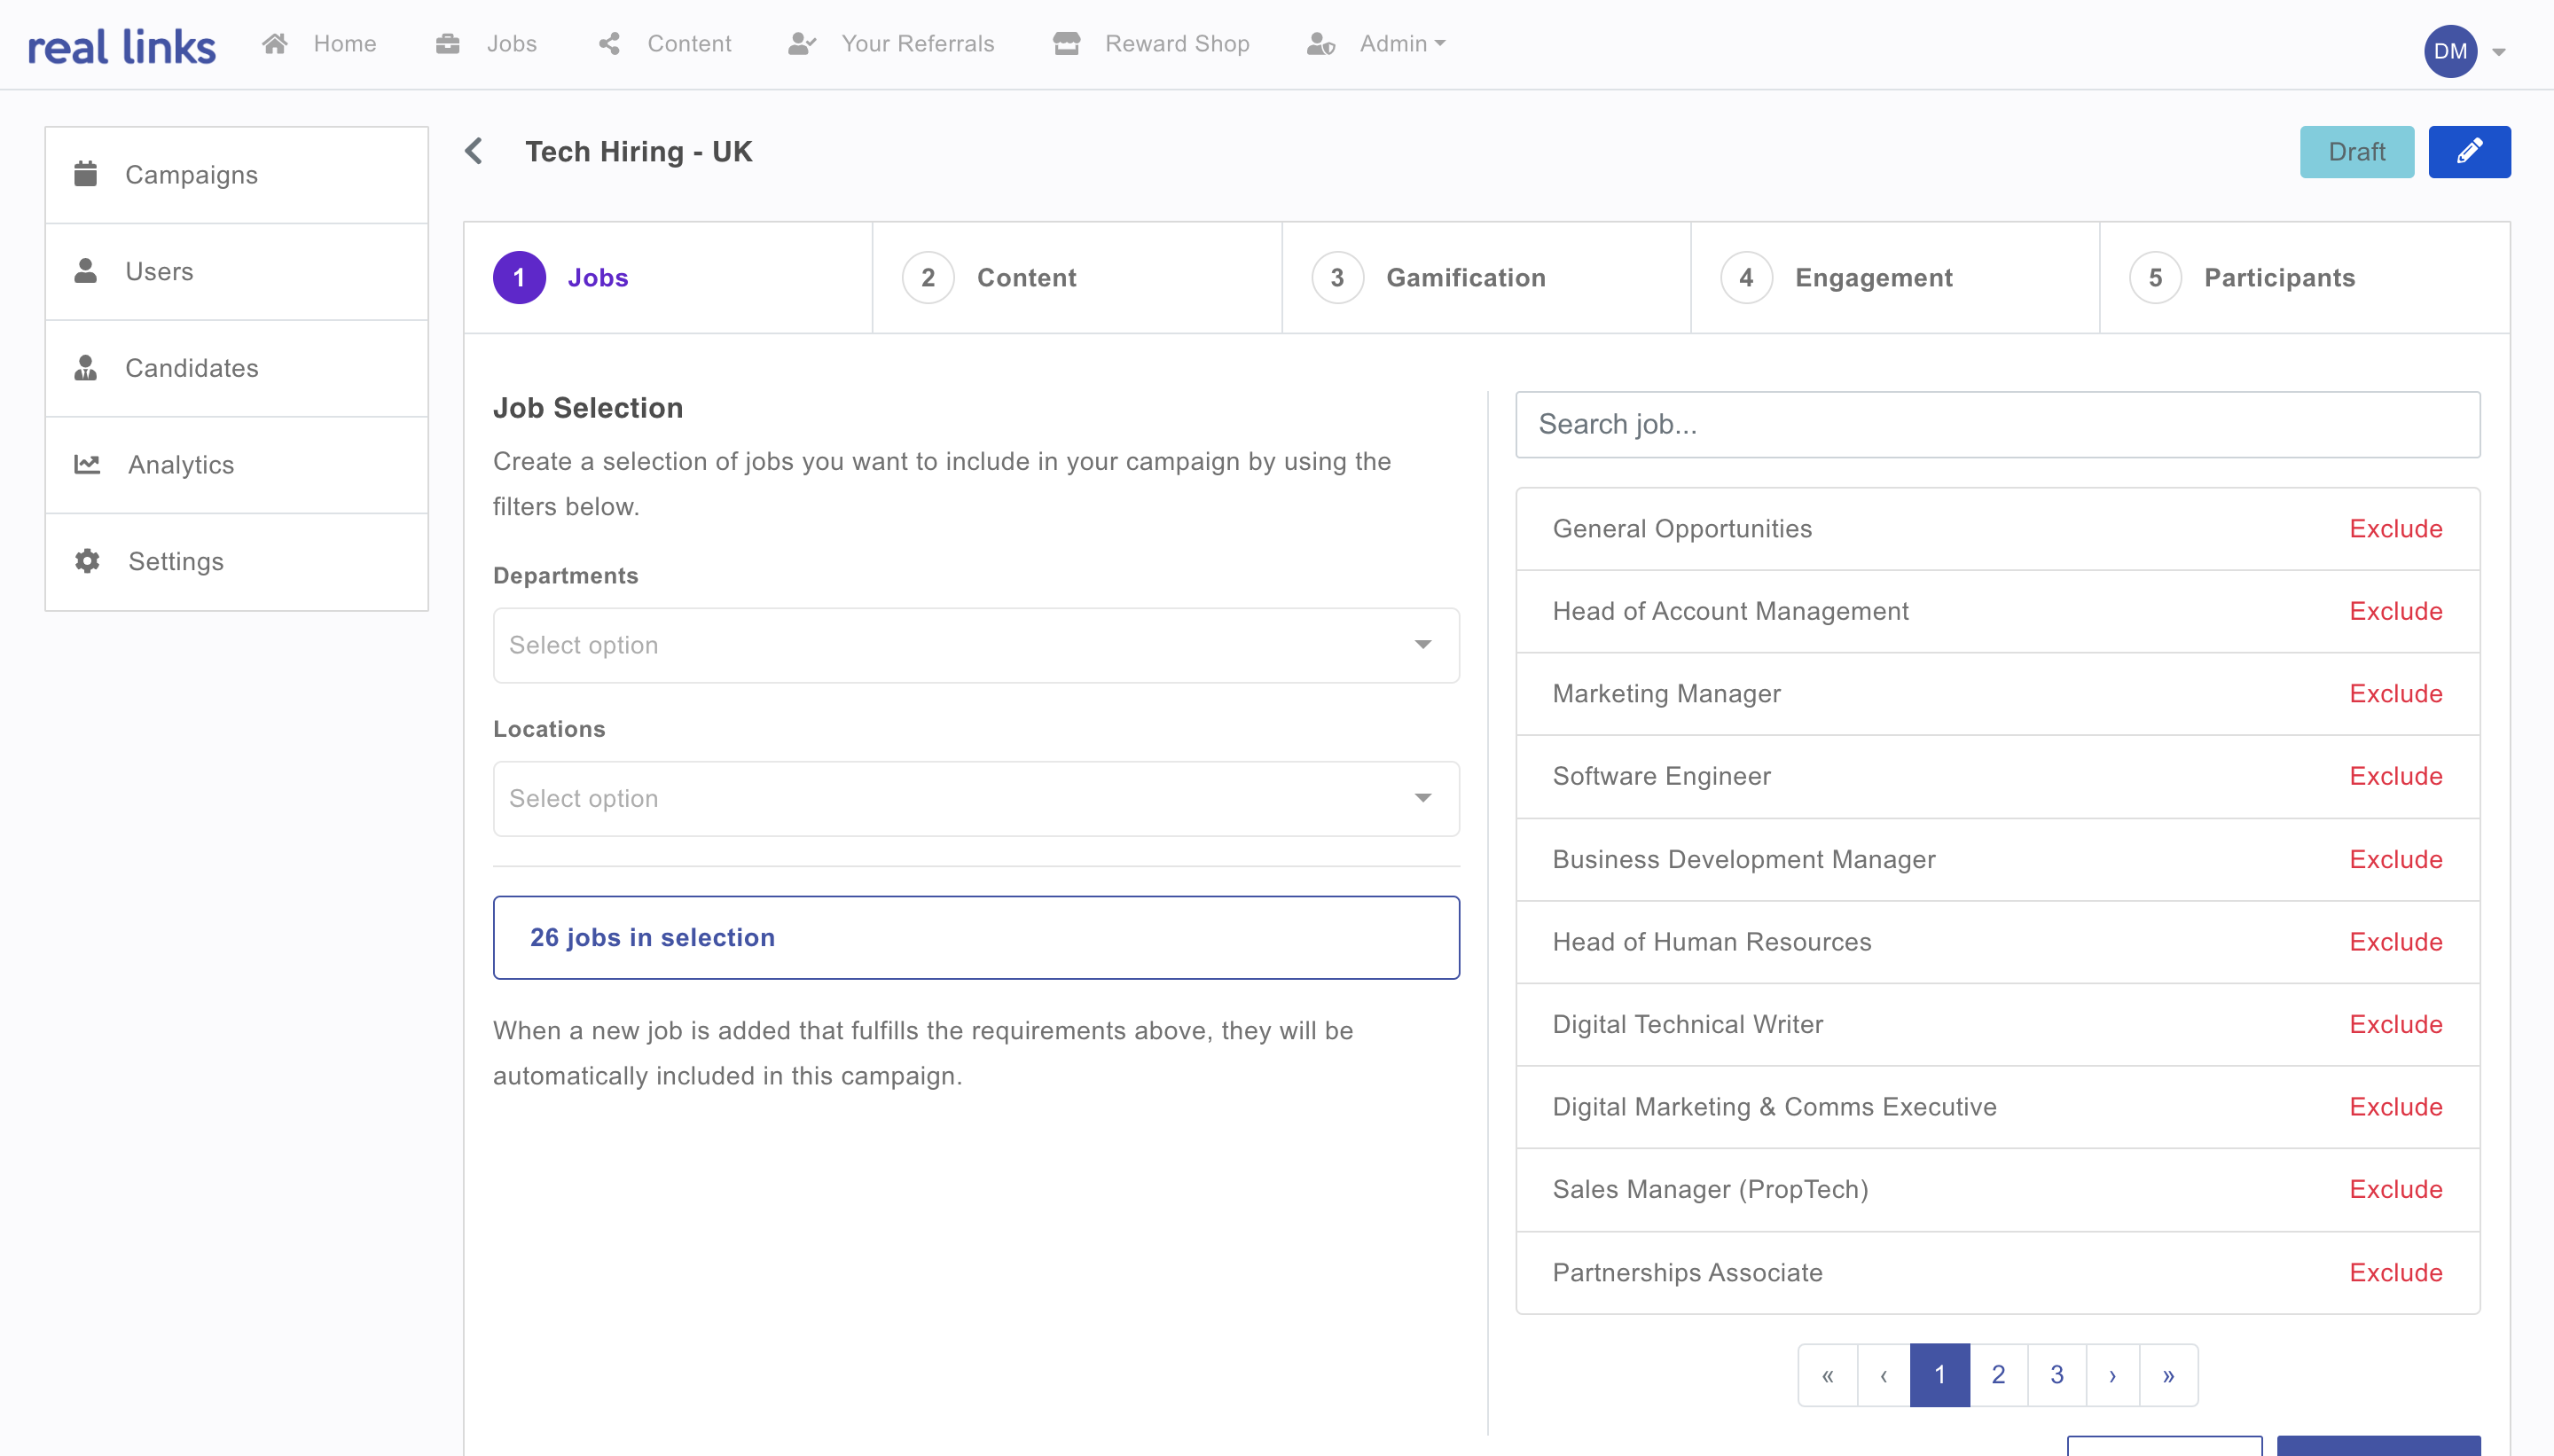The height and width of the screenshot is (1456, 2554).
Task: Open Reward Shop in the top nav
Action: pyautogui.click(x=1176, y=44)
